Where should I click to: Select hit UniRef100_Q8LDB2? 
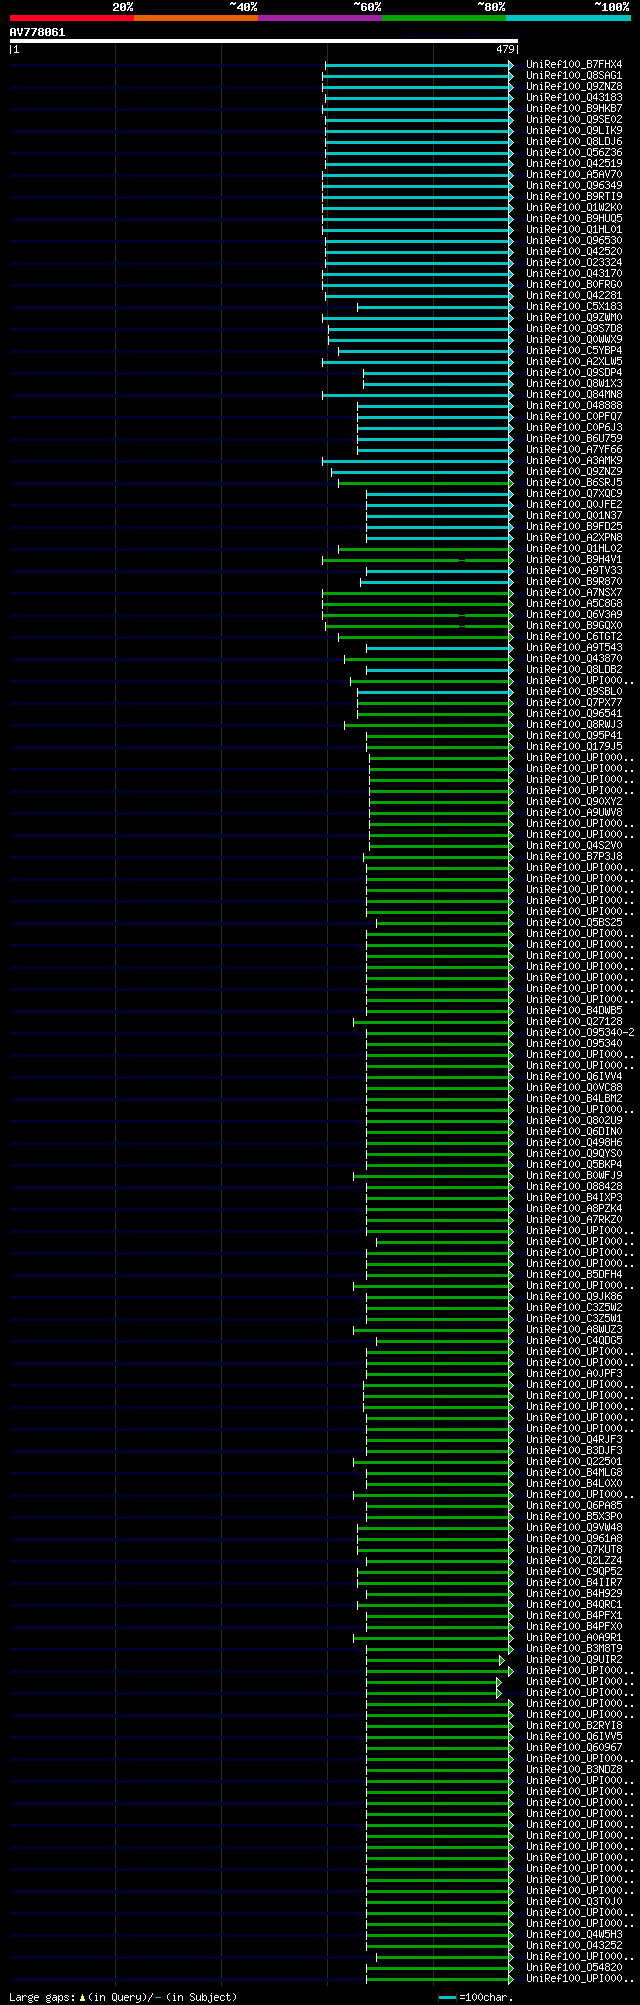point(574,669)
